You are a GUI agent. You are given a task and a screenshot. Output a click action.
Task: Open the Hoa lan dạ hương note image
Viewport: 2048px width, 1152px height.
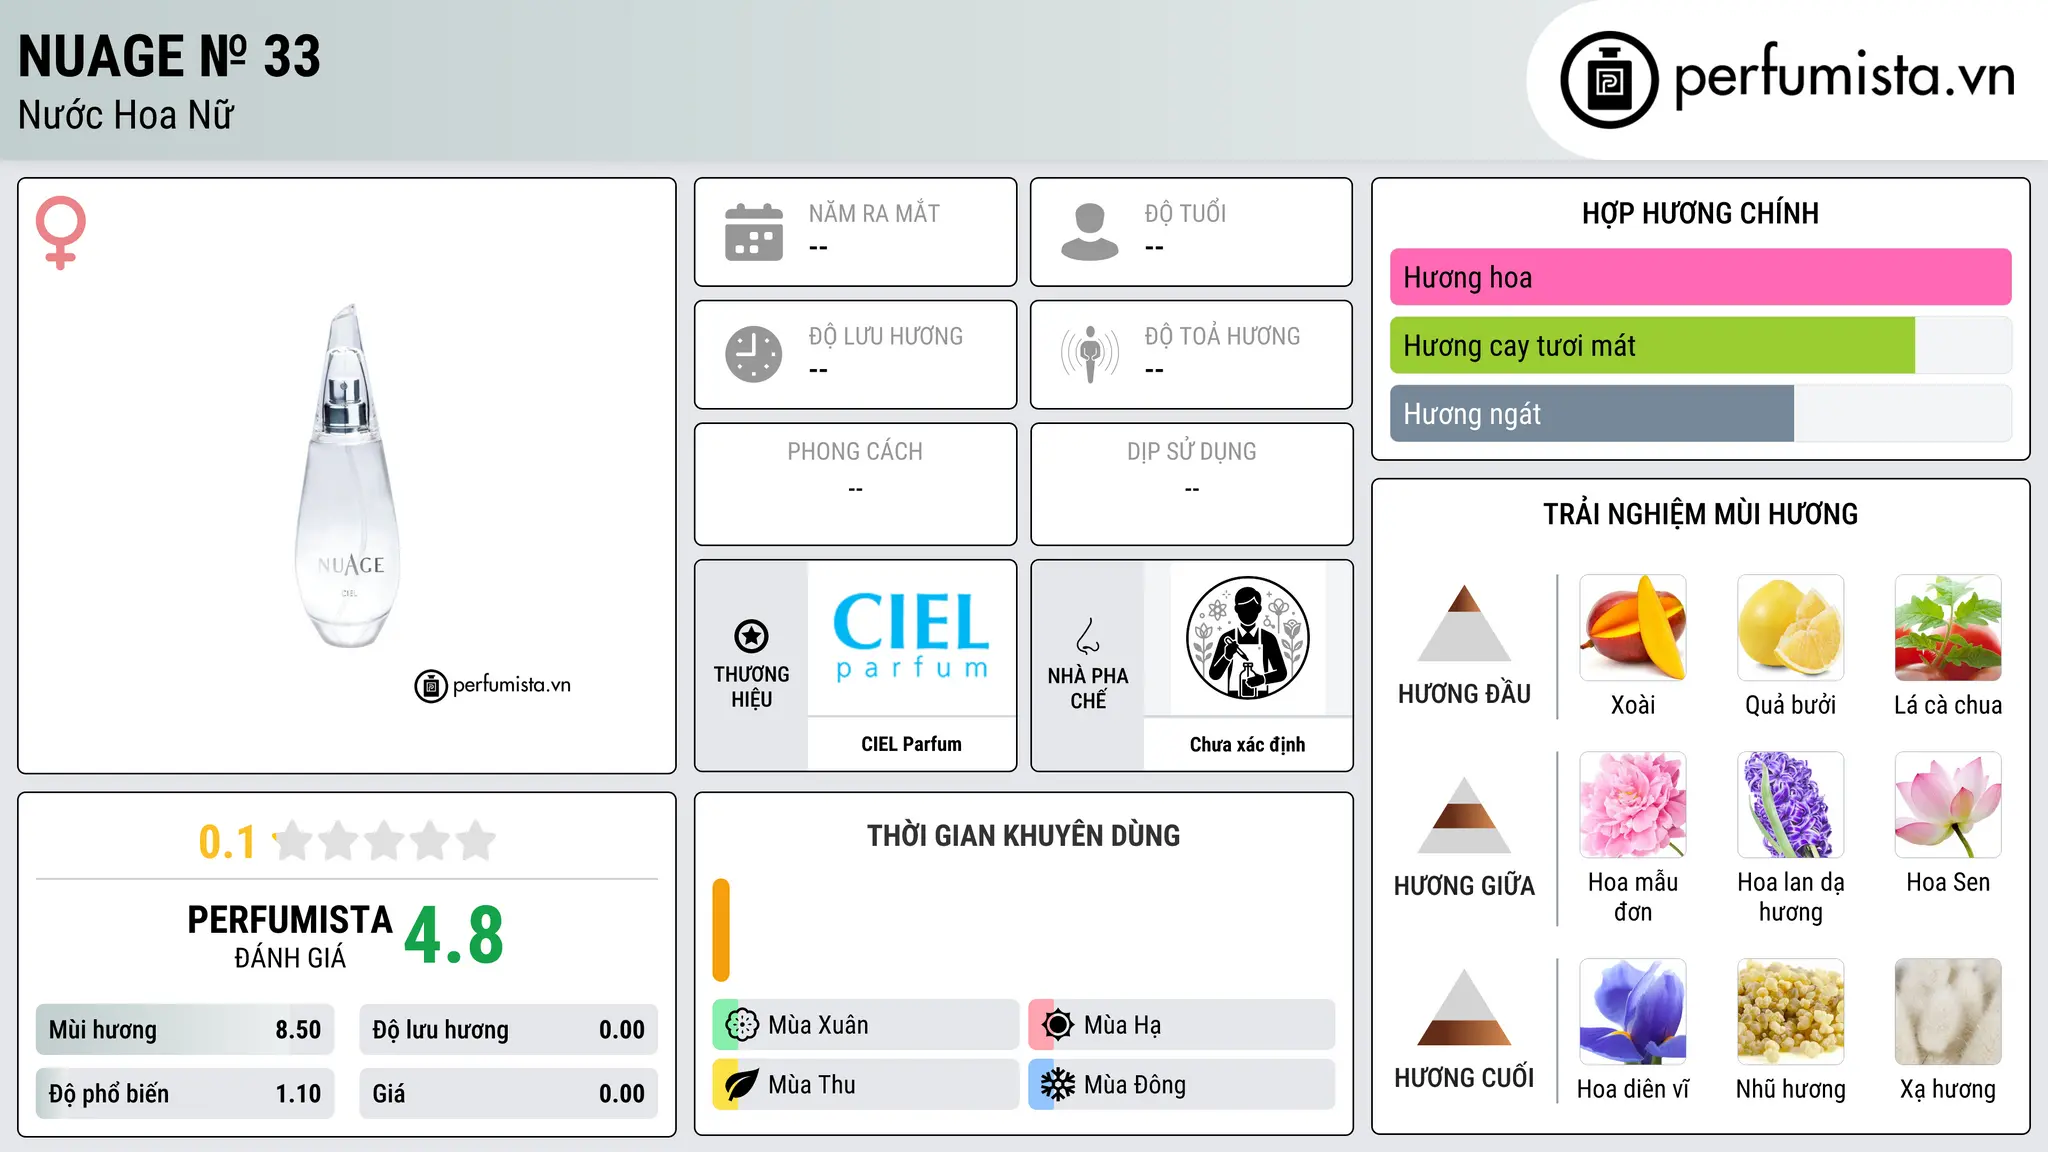[x=1791, y=805]
